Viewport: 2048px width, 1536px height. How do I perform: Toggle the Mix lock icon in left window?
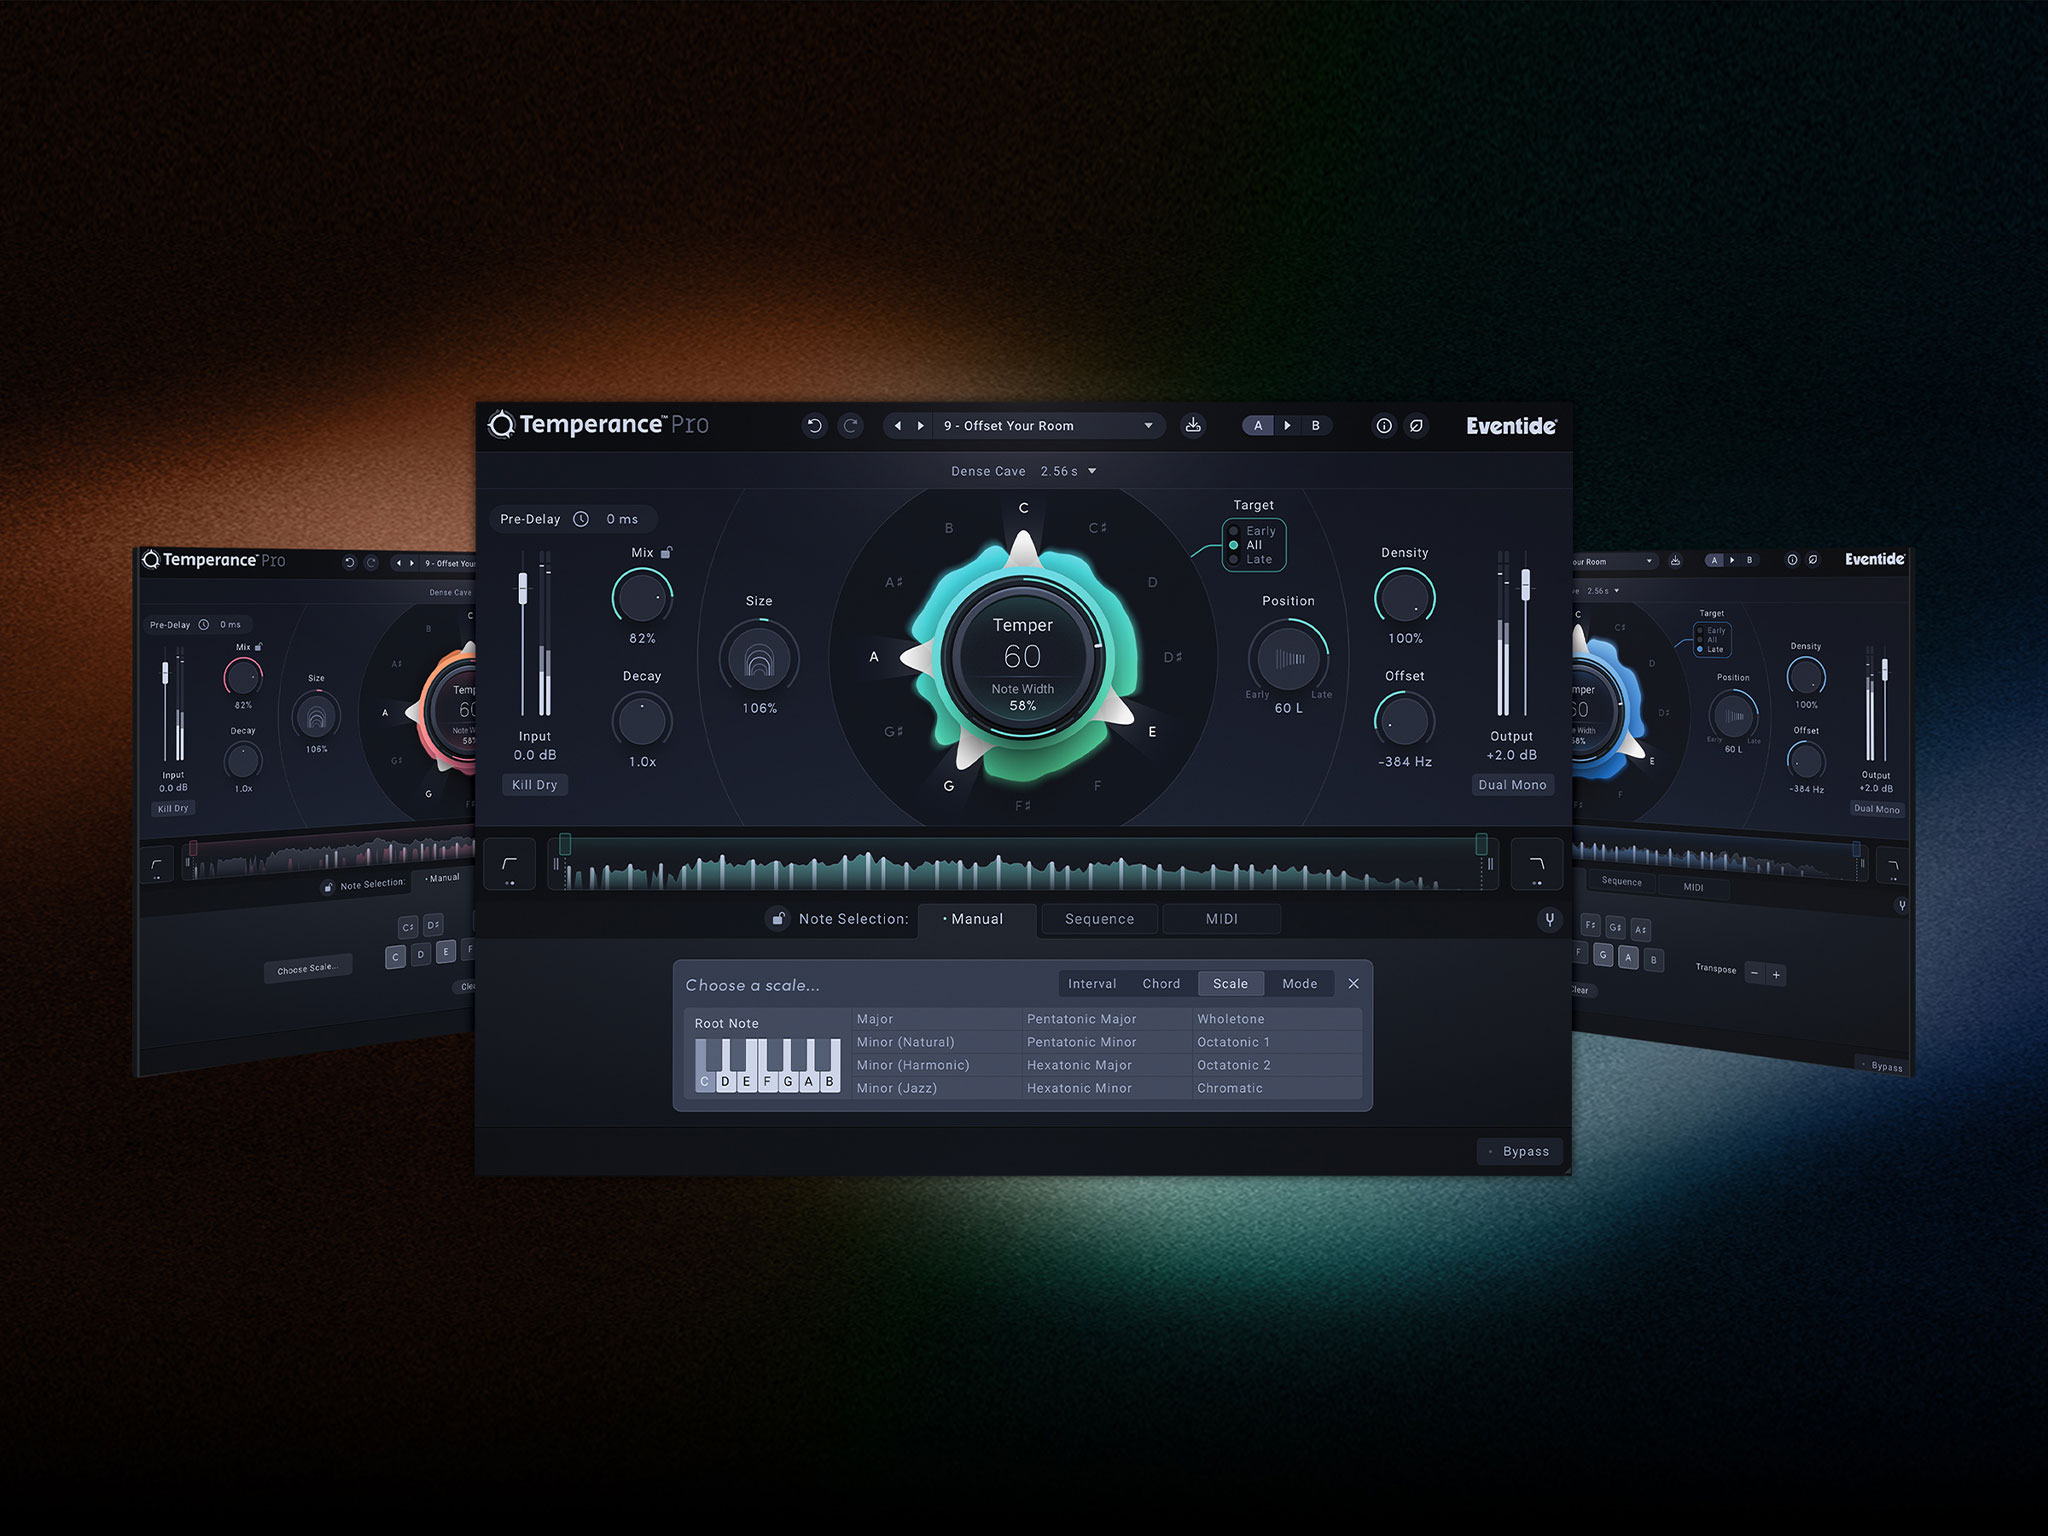(258, 647)
